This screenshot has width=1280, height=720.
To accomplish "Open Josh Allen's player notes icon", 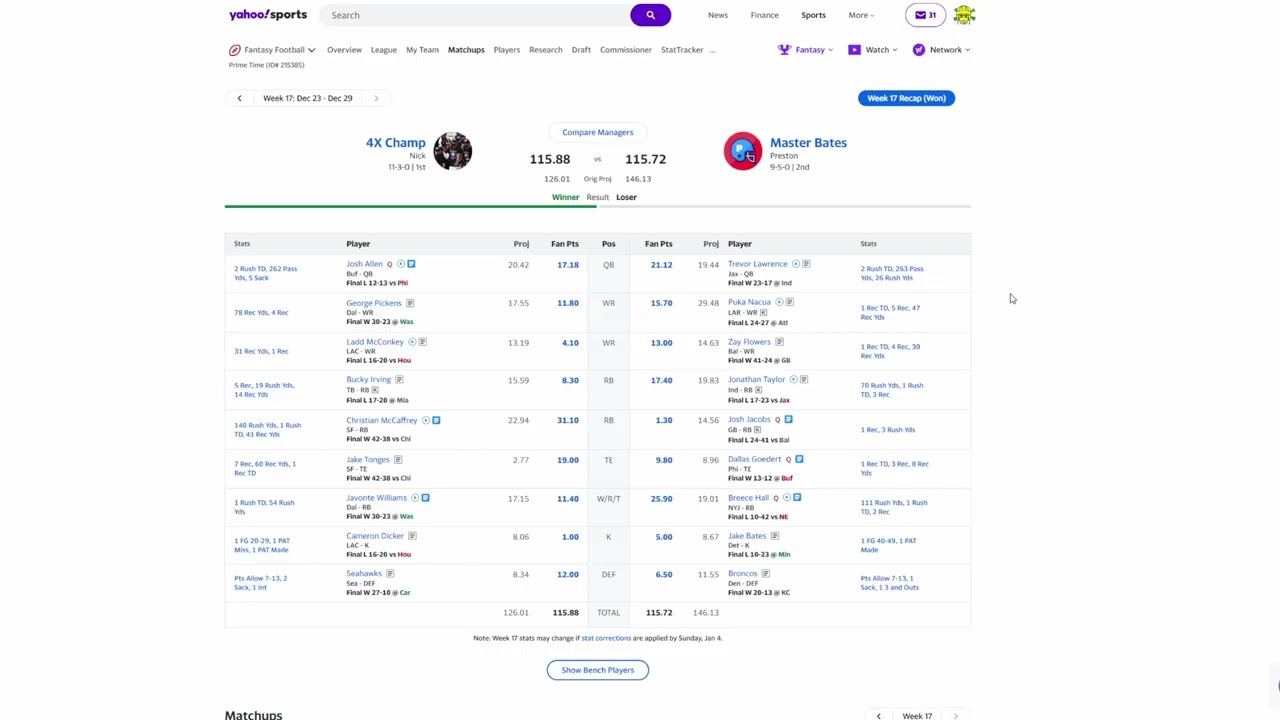I will [411, 264].
